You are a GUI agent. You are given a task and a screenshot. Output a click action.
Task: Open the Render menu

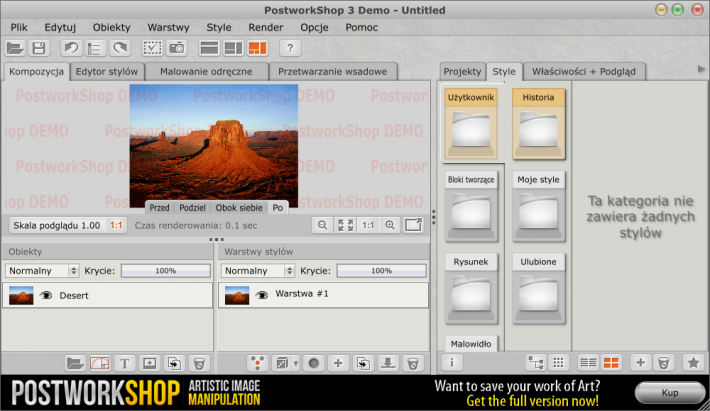pyautogui.click(x=265, y=27)
